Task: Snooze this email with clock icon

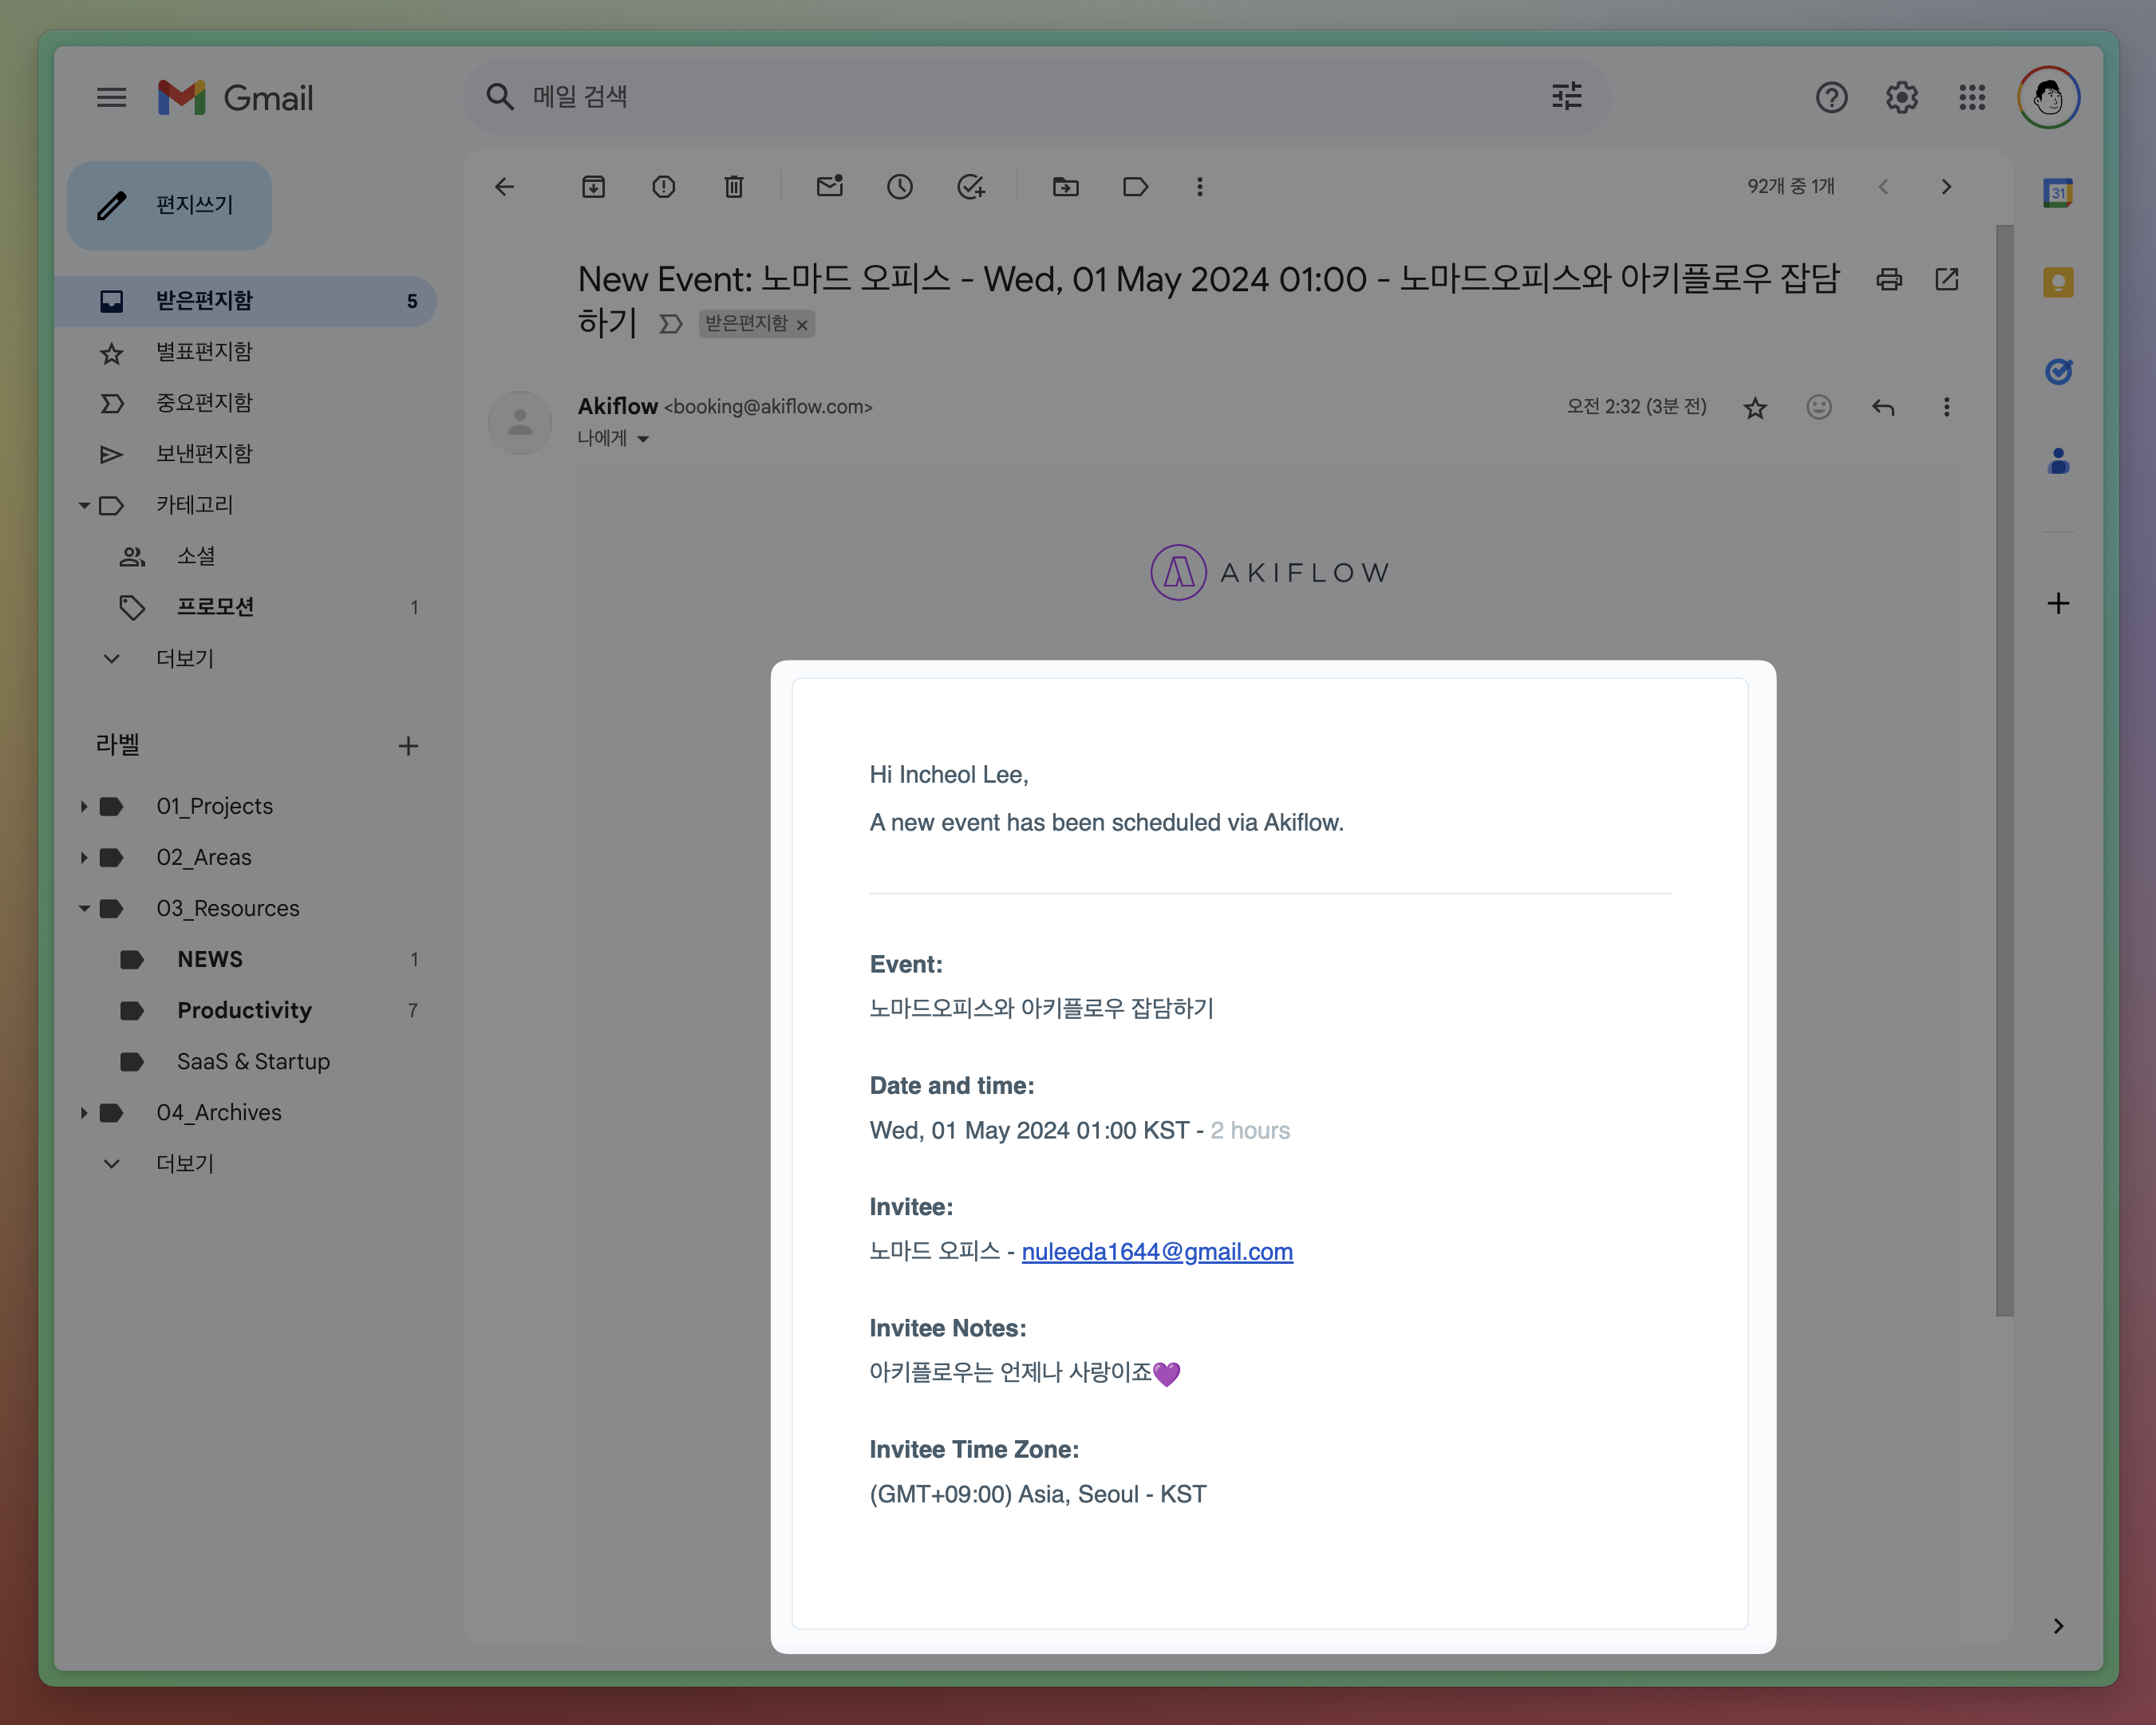Action: coord(899,187)
